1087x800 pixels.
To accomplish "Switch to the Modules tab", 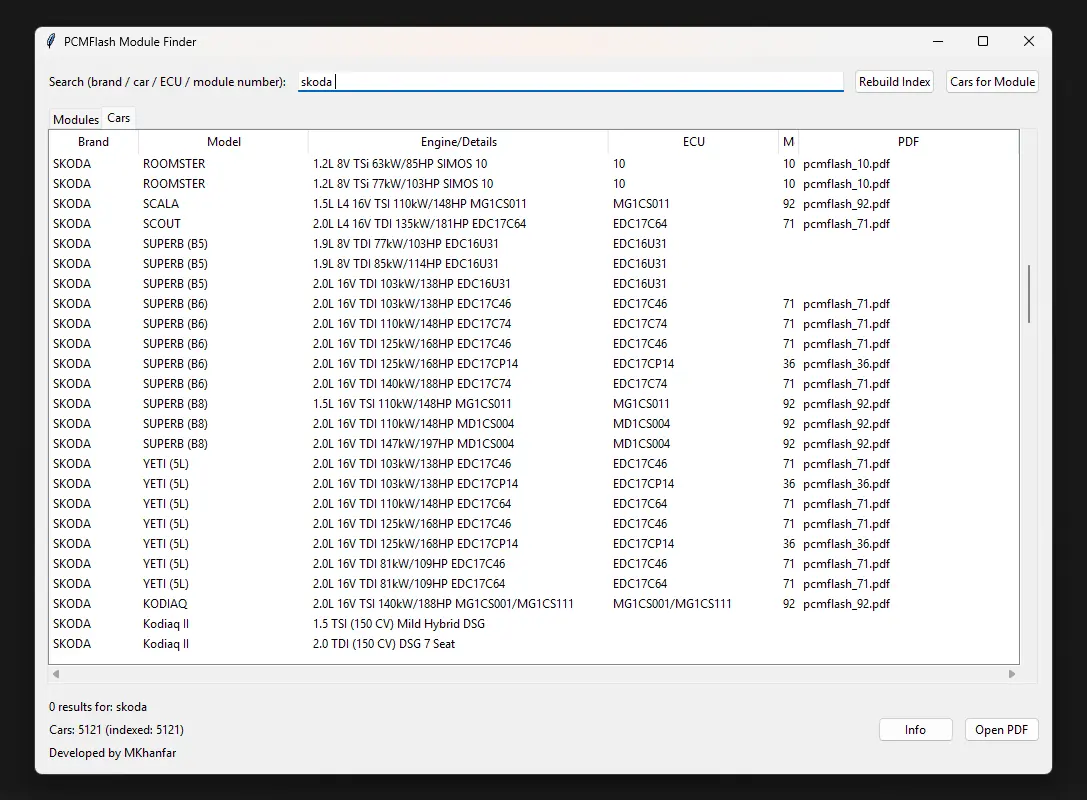I will [x=76, y=119].
